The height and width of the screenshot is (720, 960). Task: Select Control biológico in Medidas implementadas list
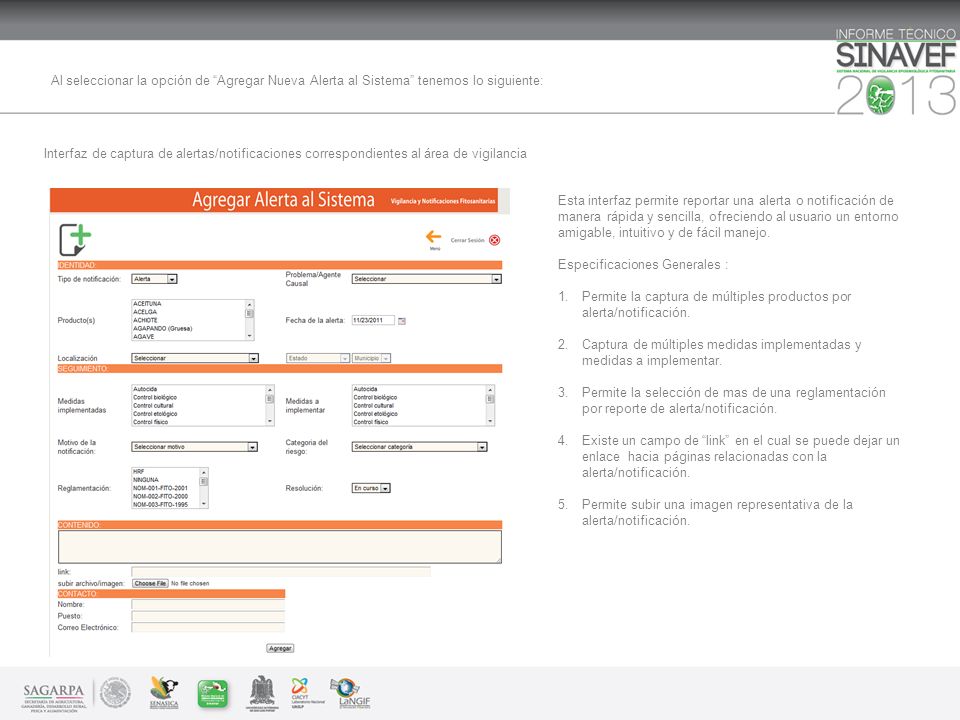tap(155, 397)
